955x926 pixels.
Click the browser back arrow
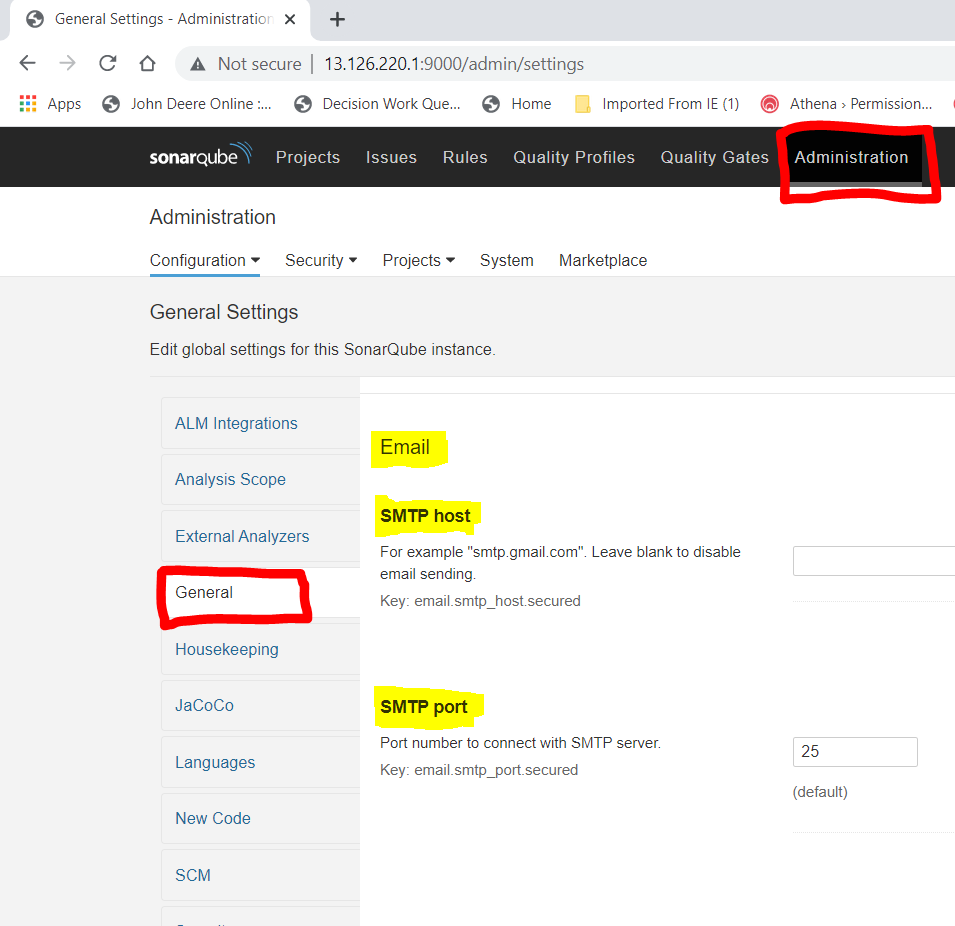tap(27, 64)
